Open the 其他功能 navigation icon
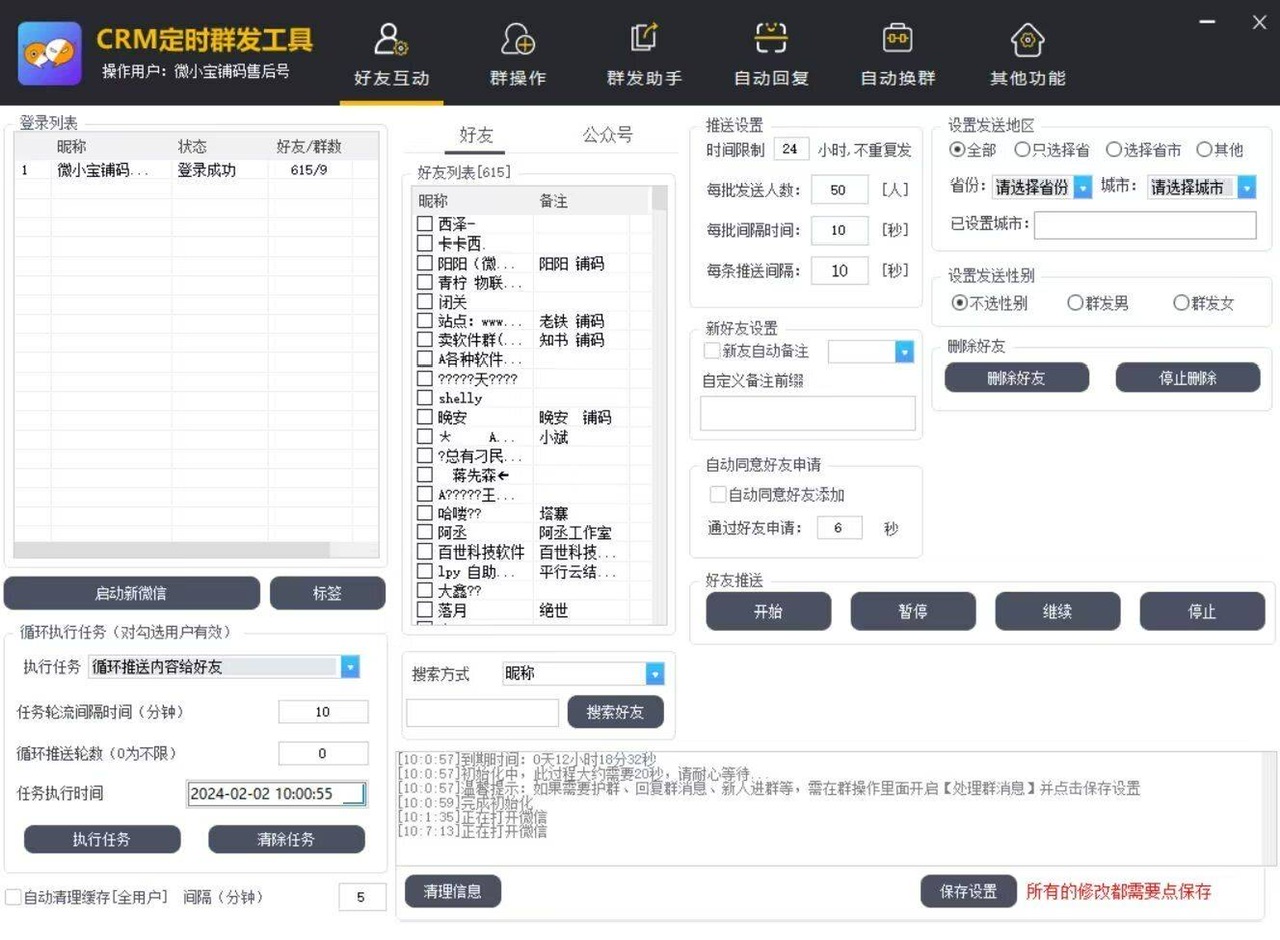Viewport: 1280px width, 940px height. point(1027,40)
